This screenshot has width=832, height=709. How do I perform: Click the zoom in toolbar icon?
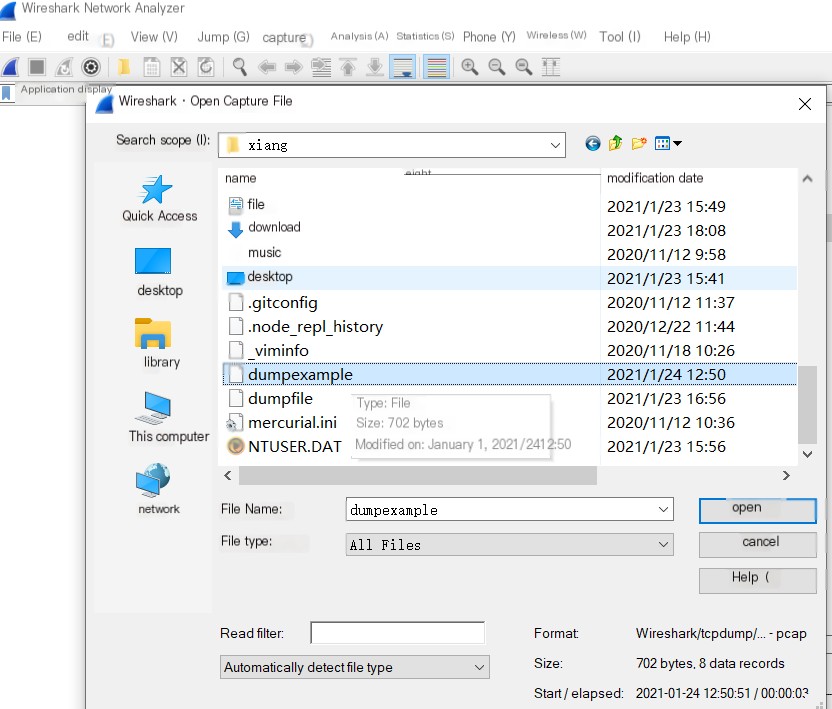(x=470, y=67)
